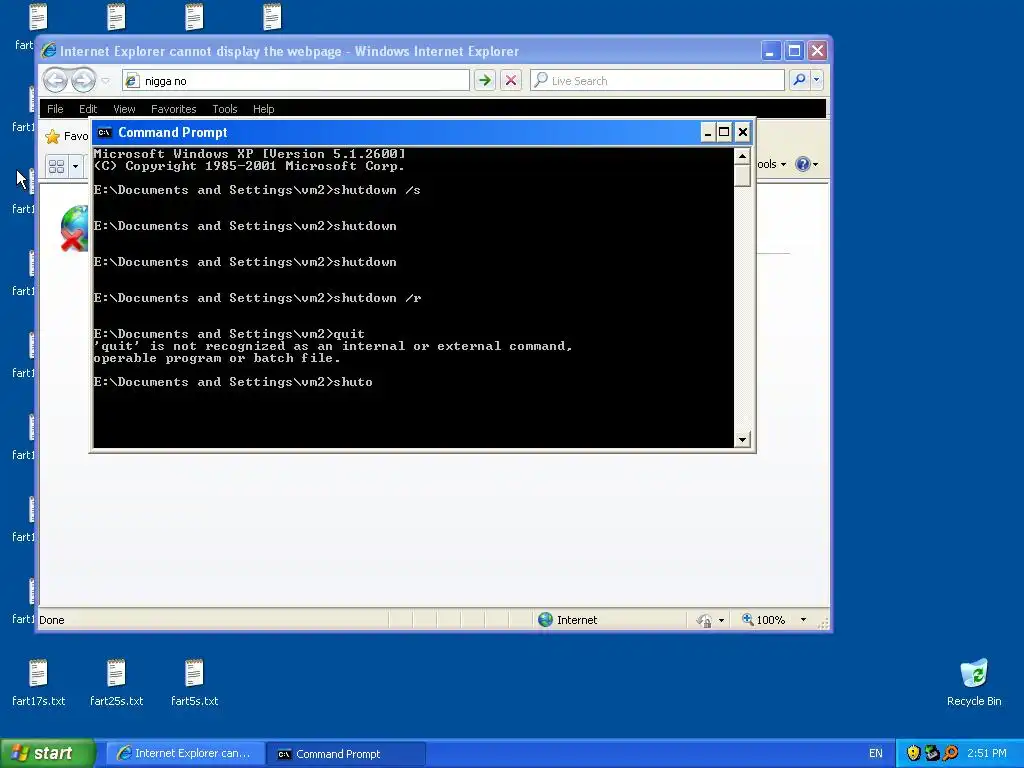Click the Back arrow in Internet Explorer
The image size is (1024, 768).
[56, 80]
